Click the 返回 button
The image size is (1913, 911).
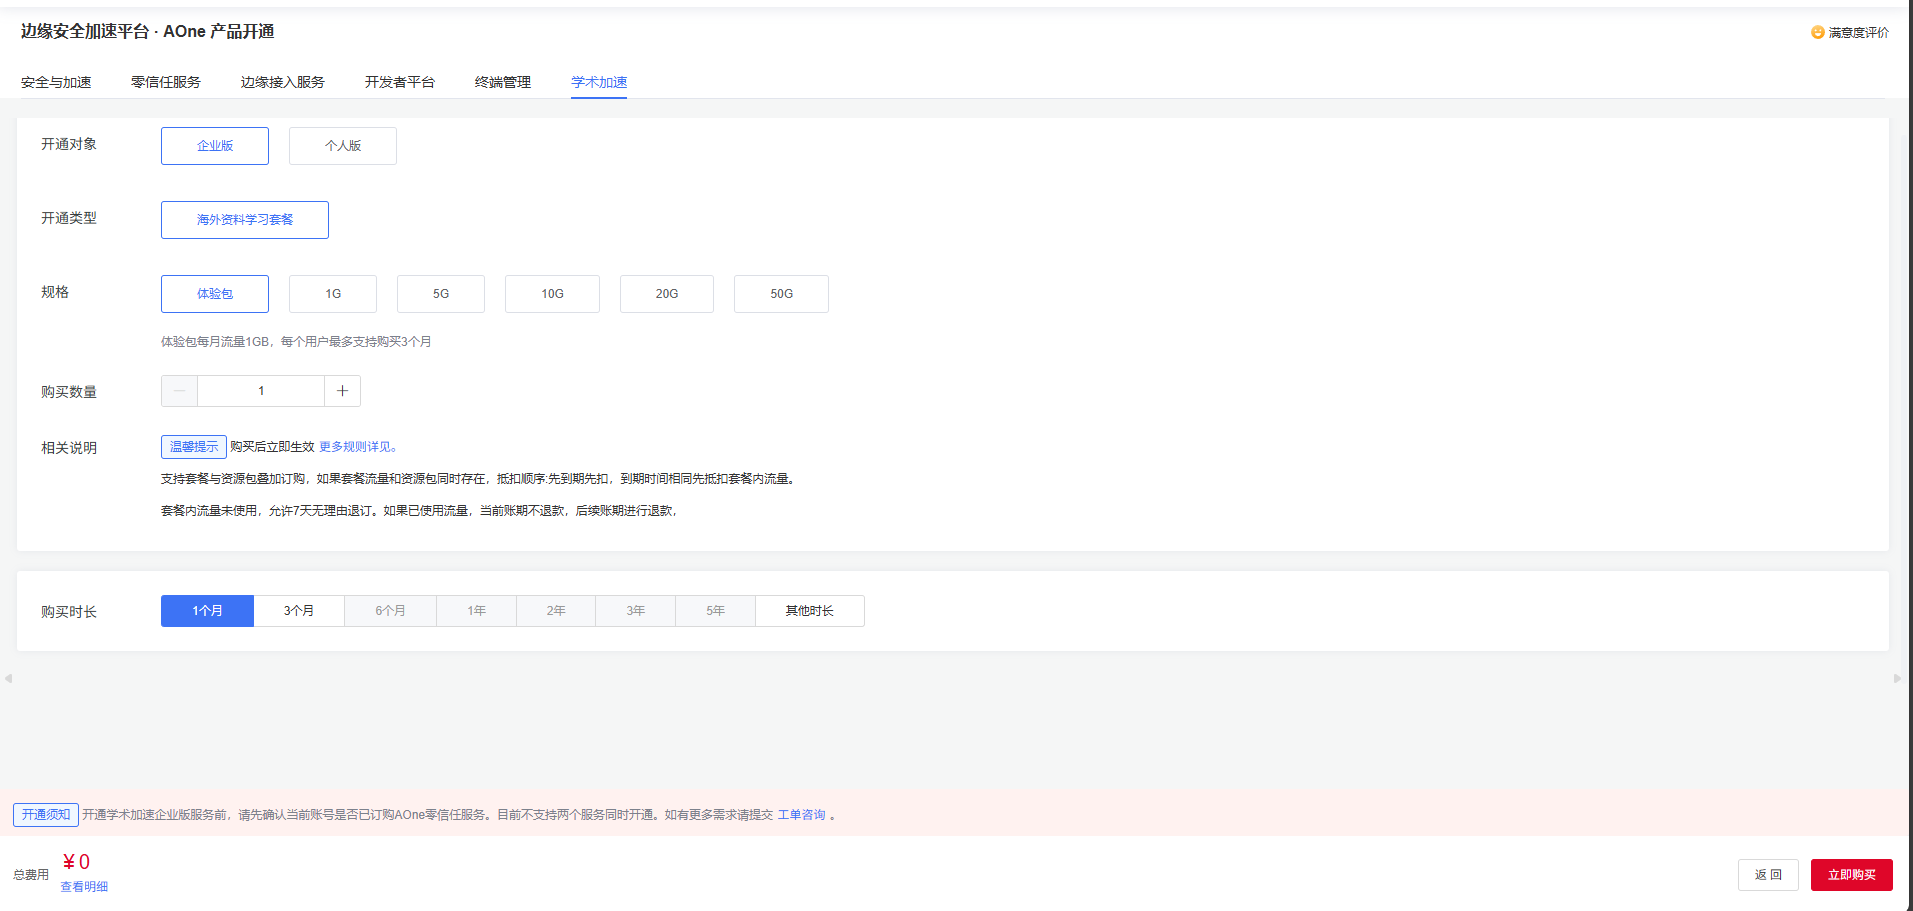click(x=1768, y=875)
